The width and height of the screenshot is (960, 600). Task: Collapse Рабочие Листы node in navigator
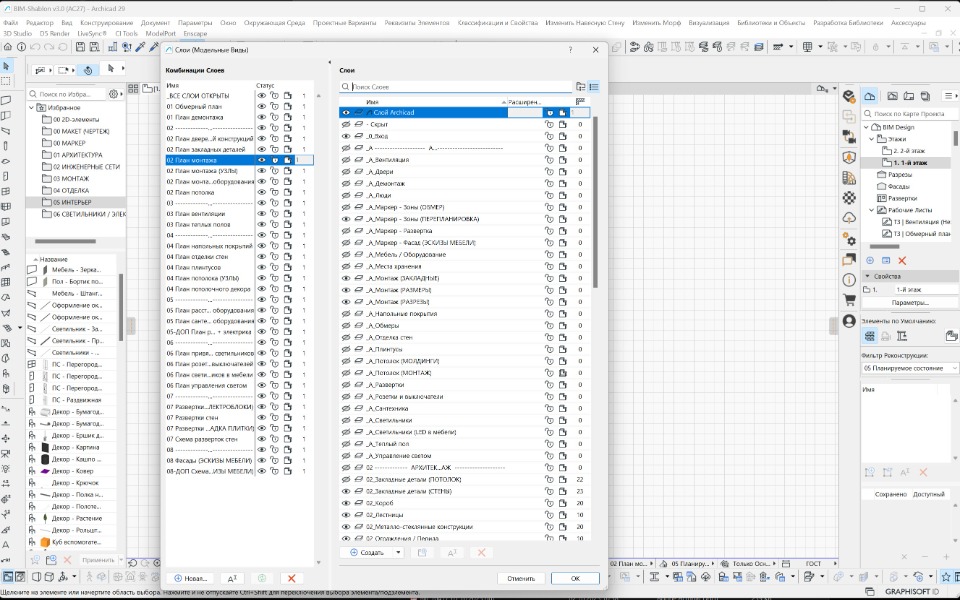pyautogui.click(x=872, y=210)
